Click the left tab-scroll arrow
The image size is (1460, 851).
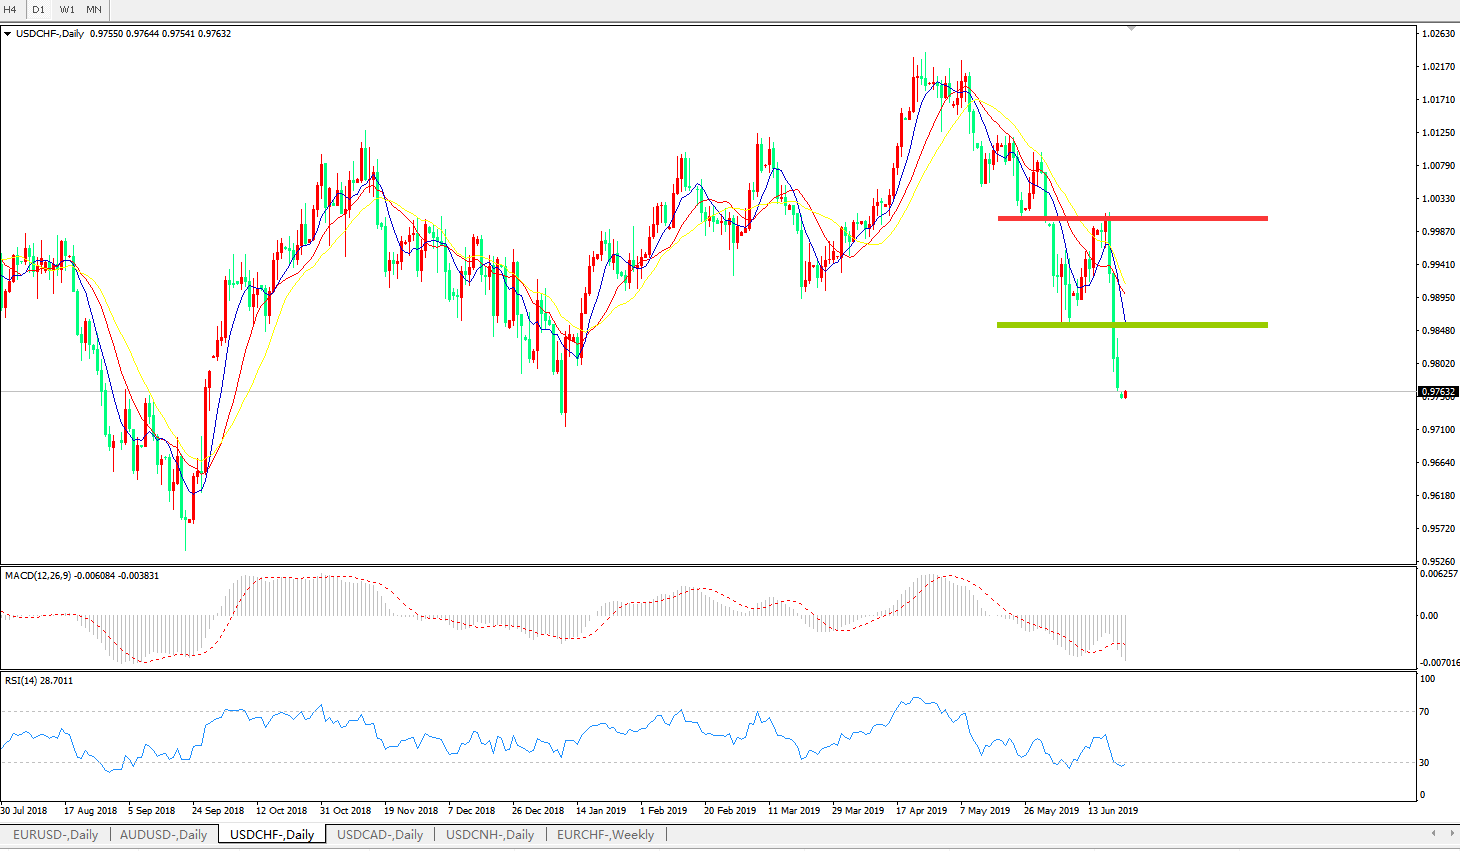1433,833
